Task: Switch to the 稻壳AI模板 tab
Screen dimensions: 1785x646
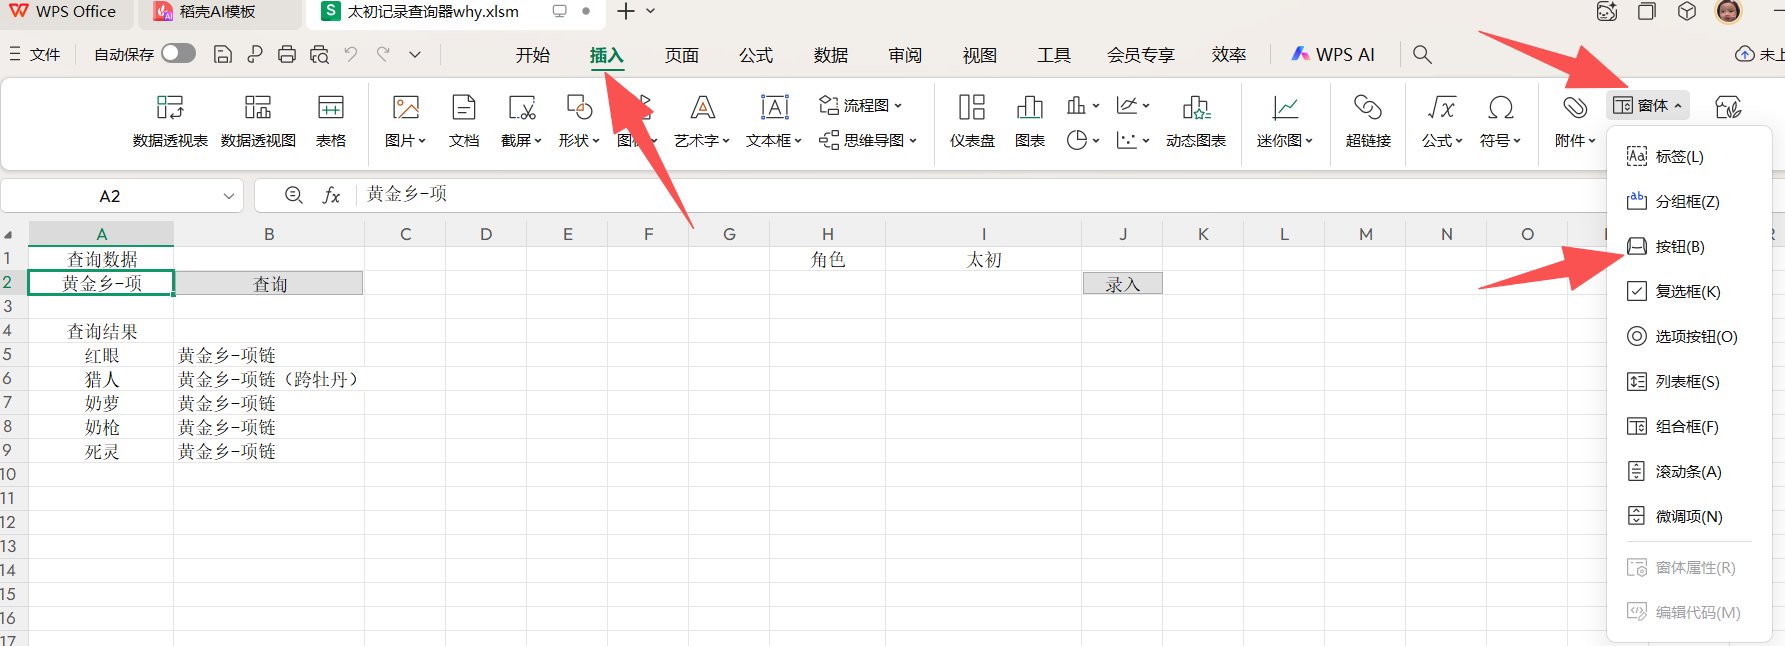Action: (218, 12)
